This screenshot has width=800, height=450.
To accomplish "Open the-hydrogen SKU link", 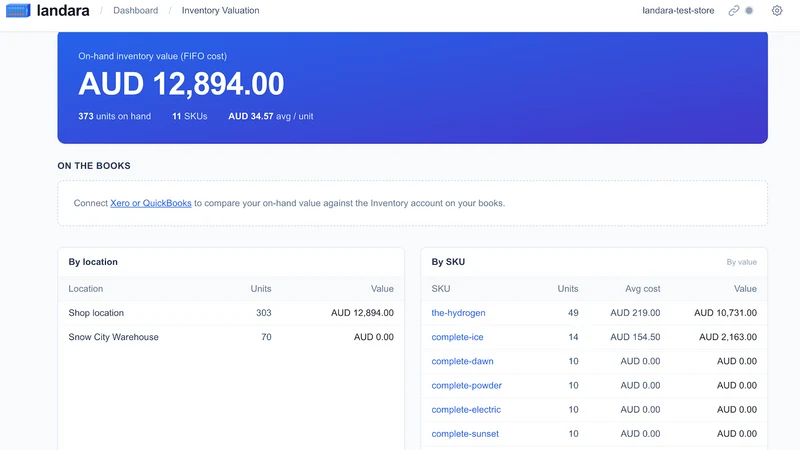I will tap(458, 313).
